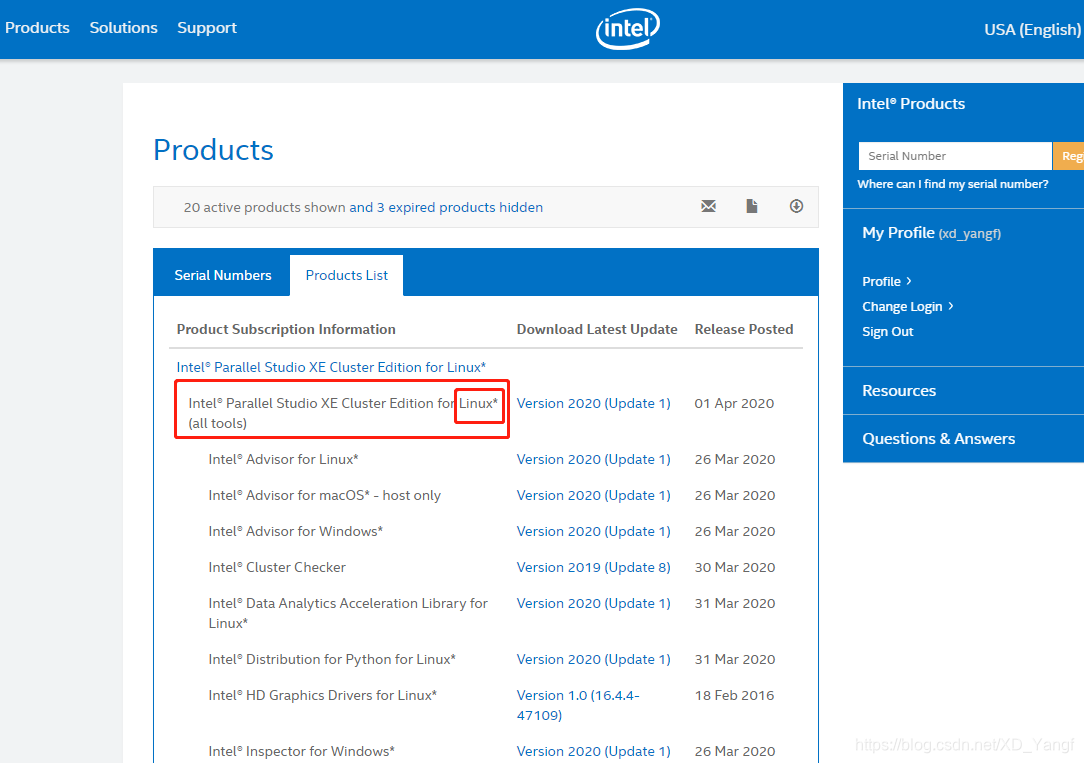Click the circular download icon
Viewport: 1084px width, 763px height.
(796, 206)
